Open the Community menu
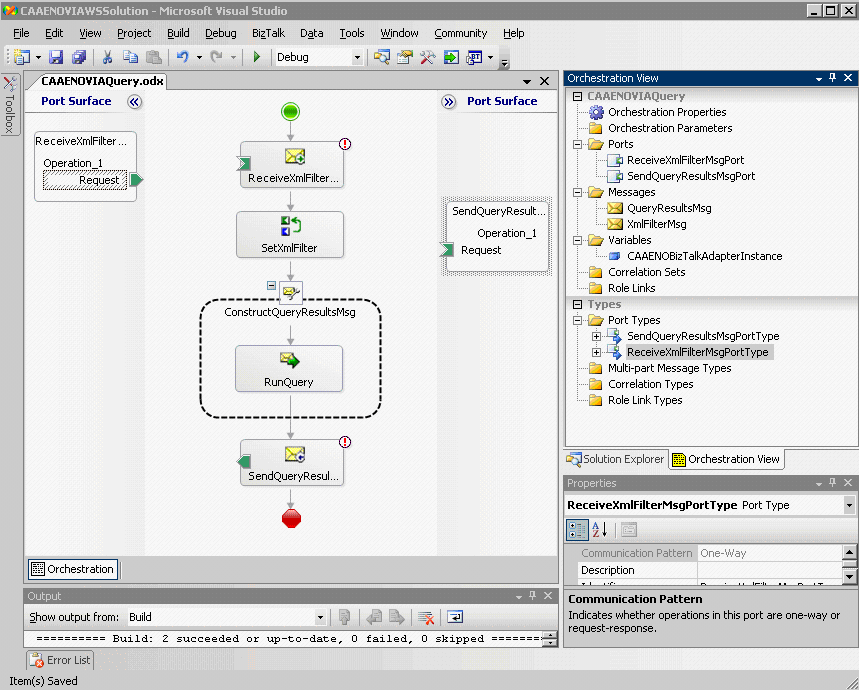This screenshot has height=690, width=859. tap(460, 33)
